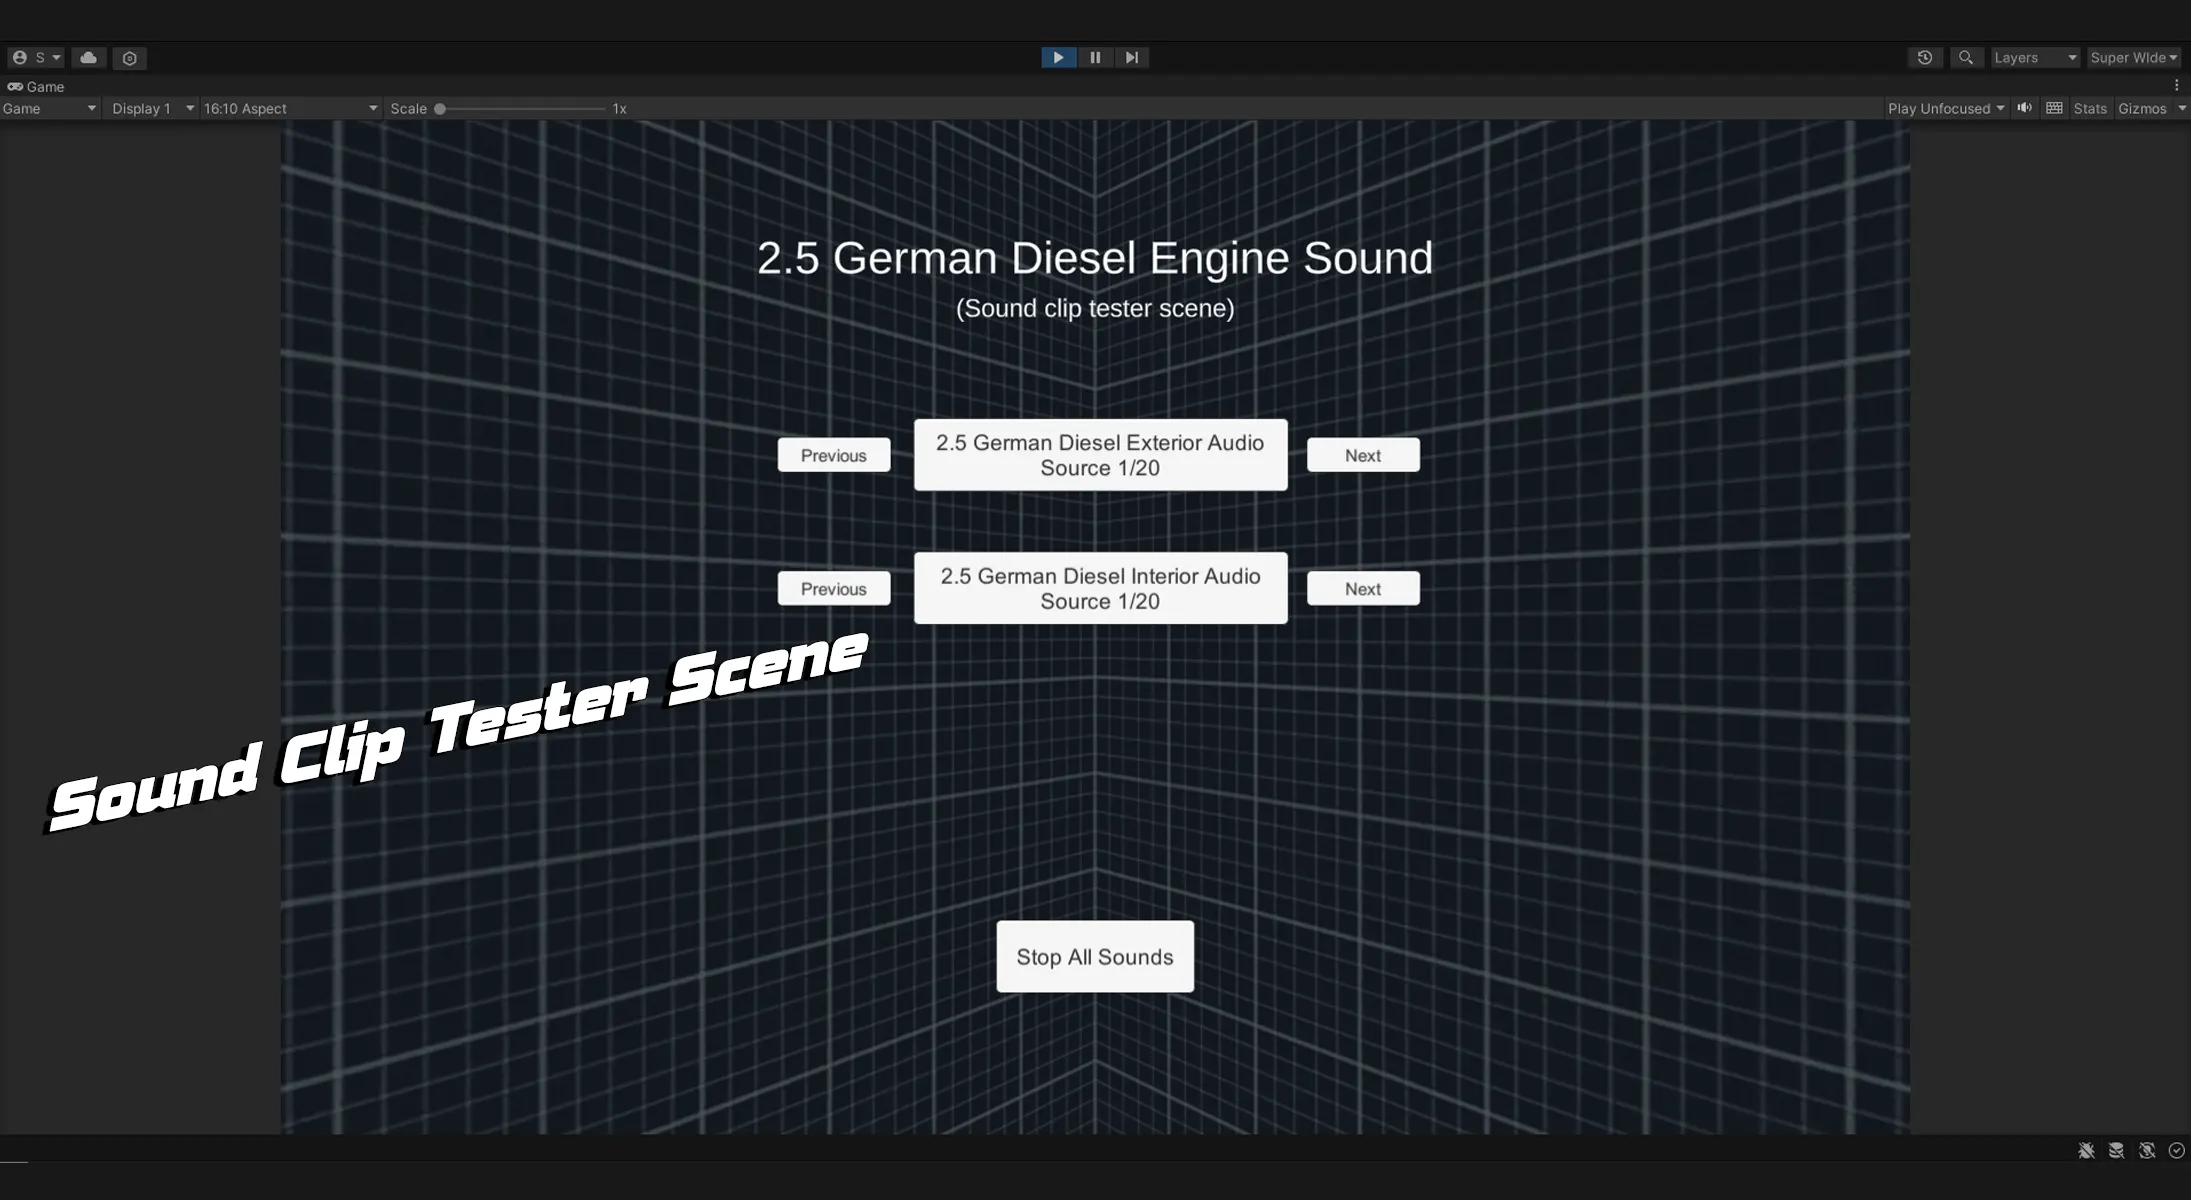
Task: Click Next beside Exterior Audio Source
Action: [x=1362, y=455]
